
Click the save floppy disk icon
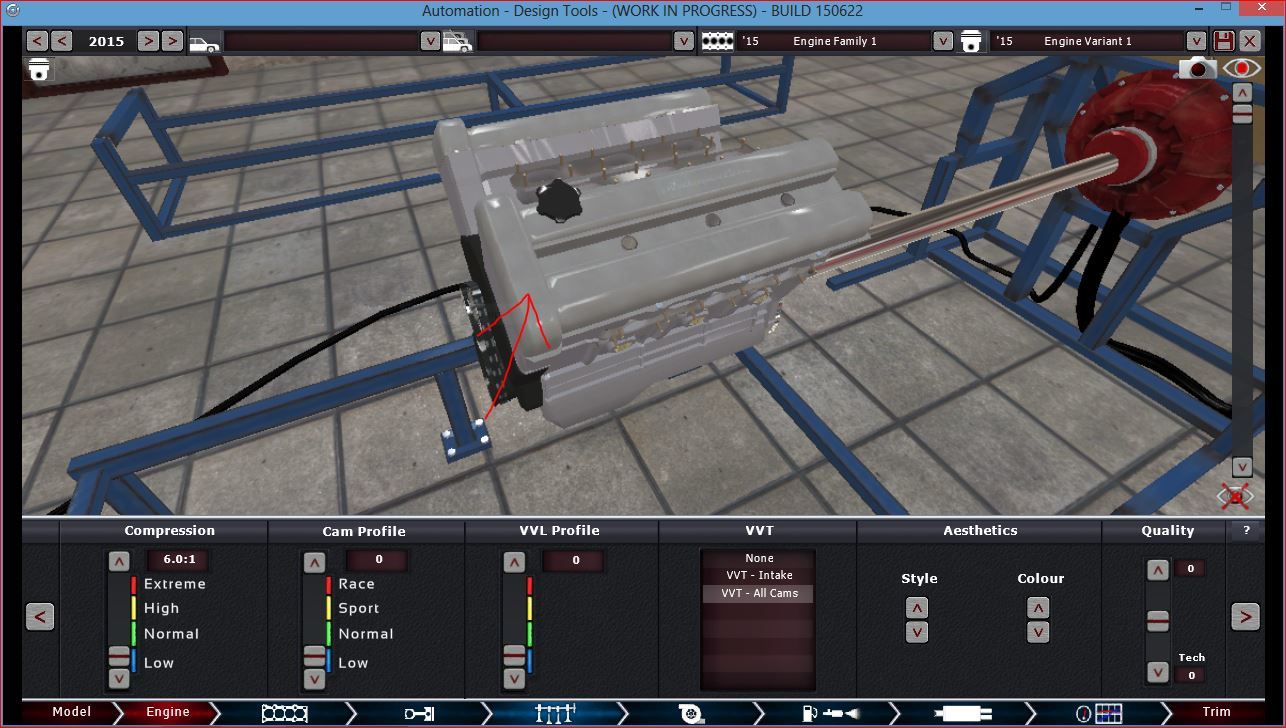tap(1224, 41)
